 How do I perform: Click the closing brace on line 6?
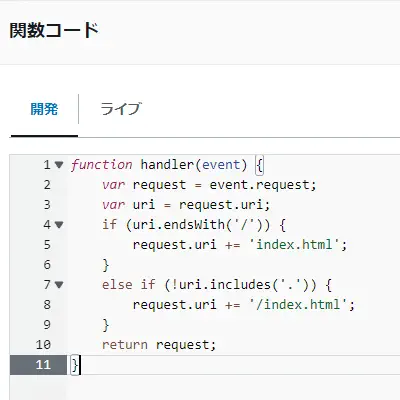coord(106,265)
